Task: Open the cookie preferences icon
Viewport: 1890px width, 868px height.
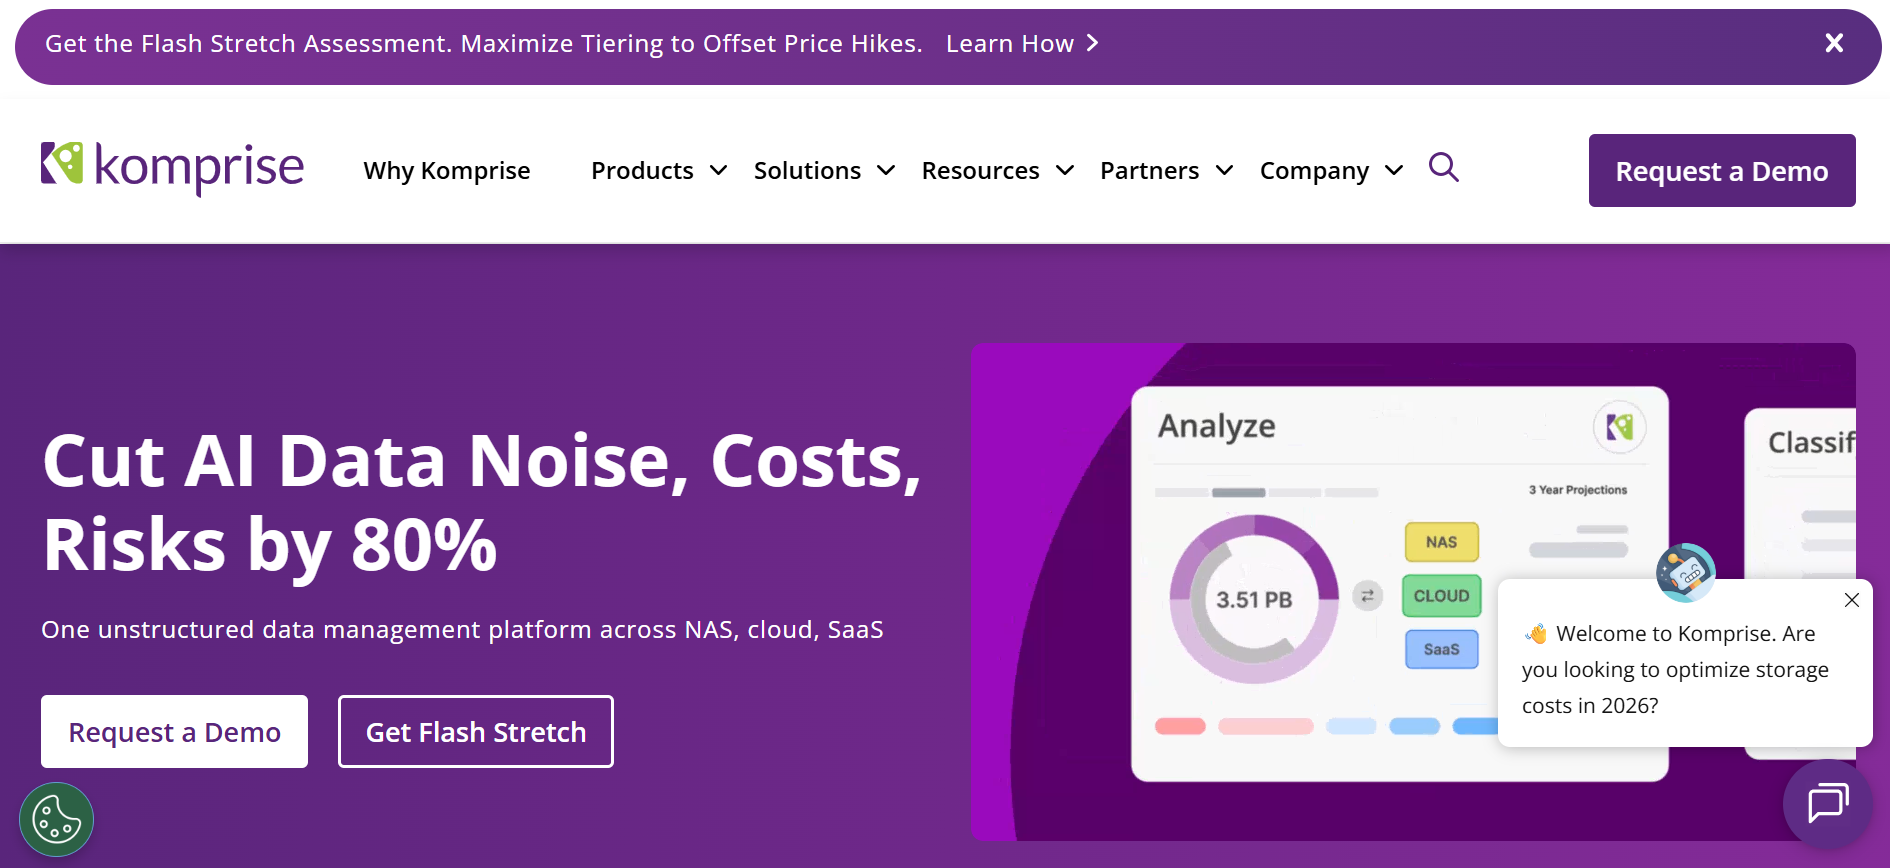Action: (56, 819)
